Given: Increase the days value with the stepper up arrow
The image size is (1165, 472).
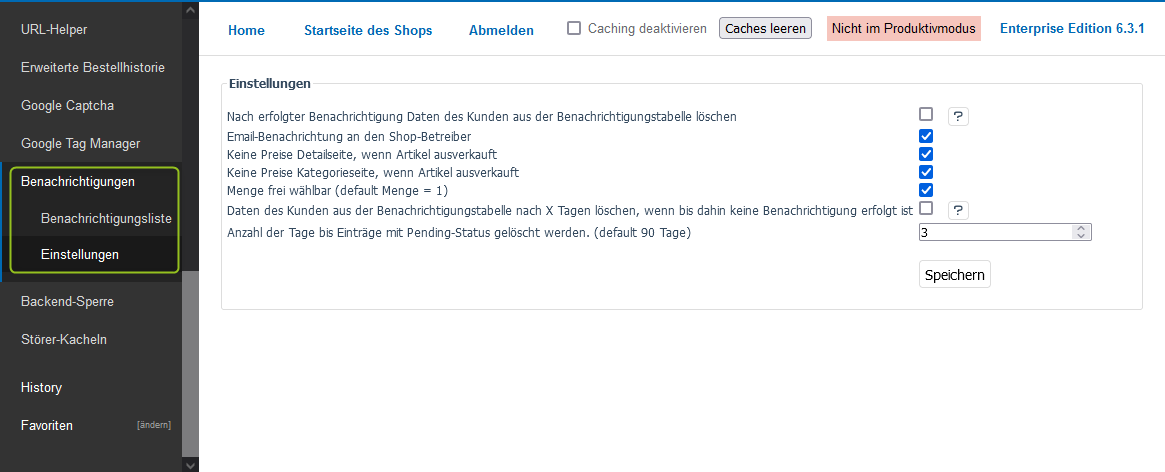Looking at the screenshot, I should [x=1081, y=228].
